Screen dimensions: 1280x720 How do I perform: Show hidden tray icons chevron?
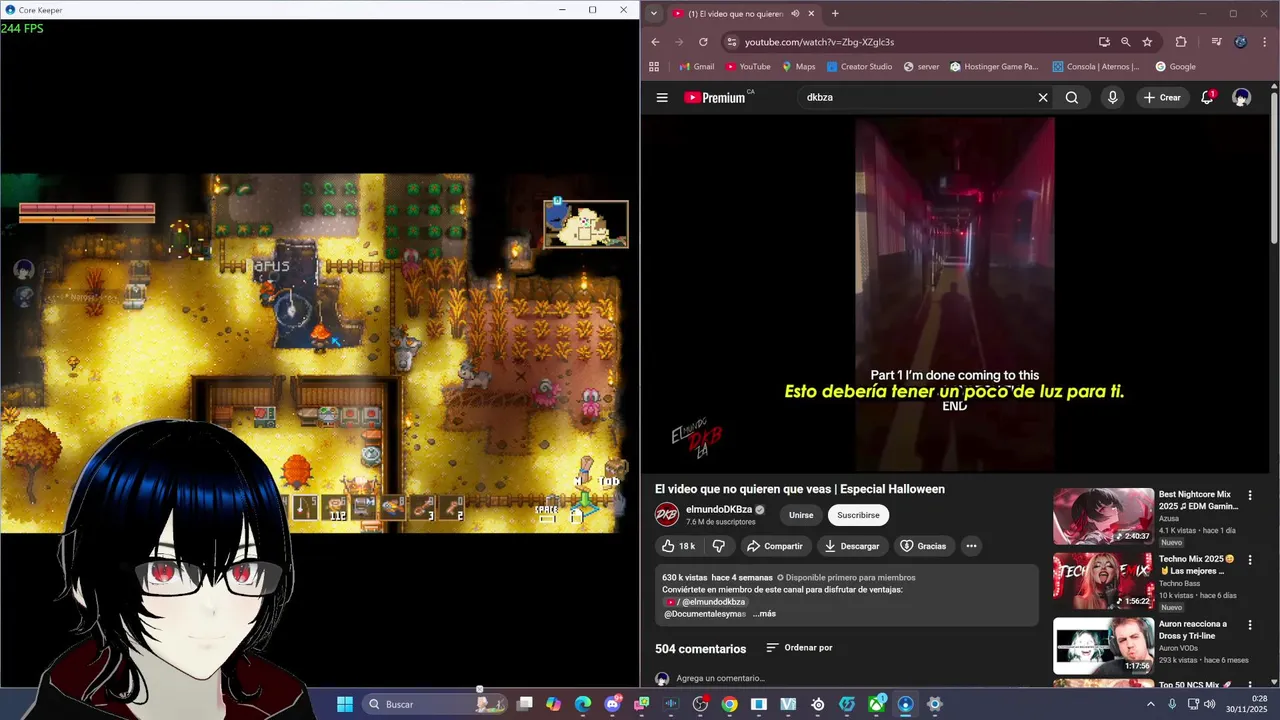pyautogui.click(x=1150, y=704)
